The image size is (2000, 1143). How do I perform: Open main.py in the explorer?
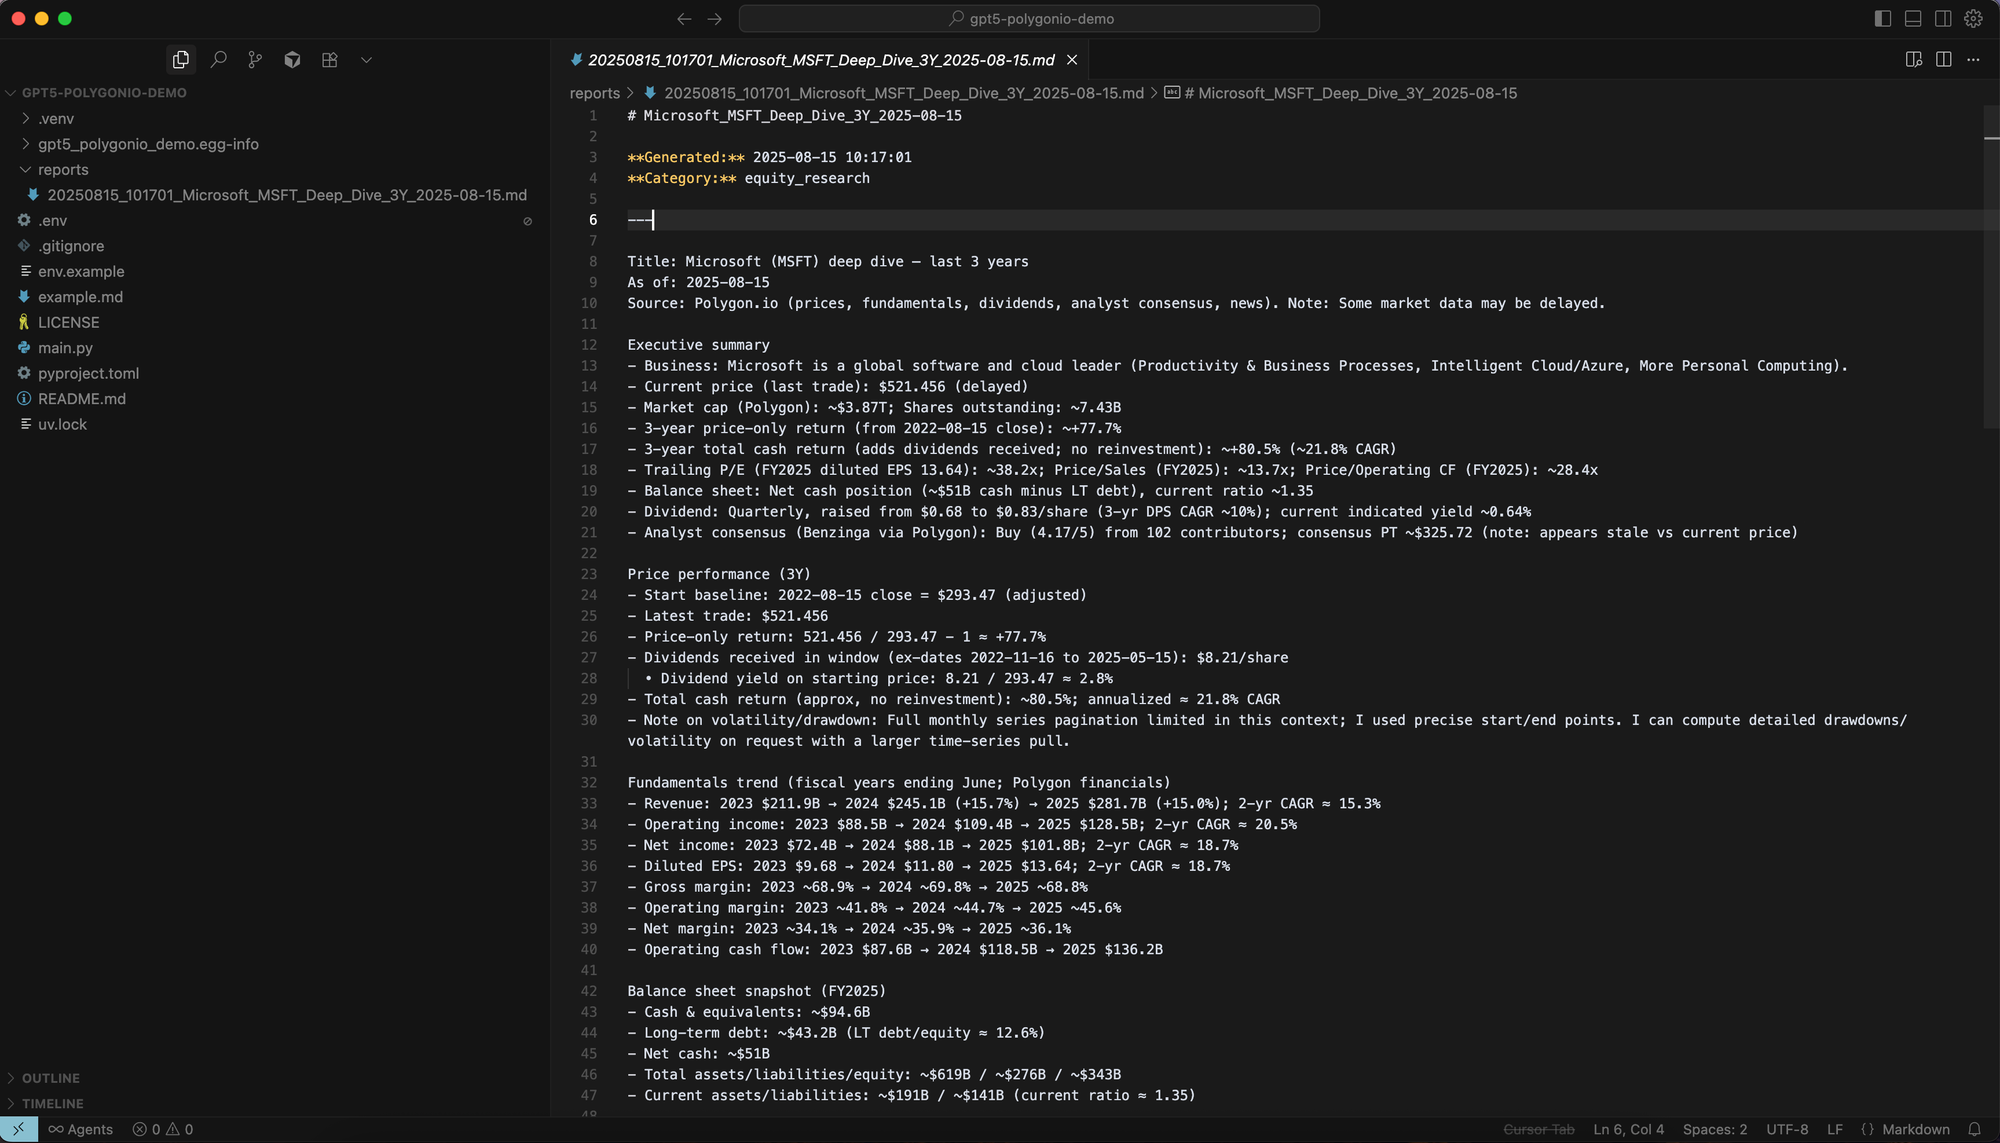pyautogui.click(x=65, y=347)
